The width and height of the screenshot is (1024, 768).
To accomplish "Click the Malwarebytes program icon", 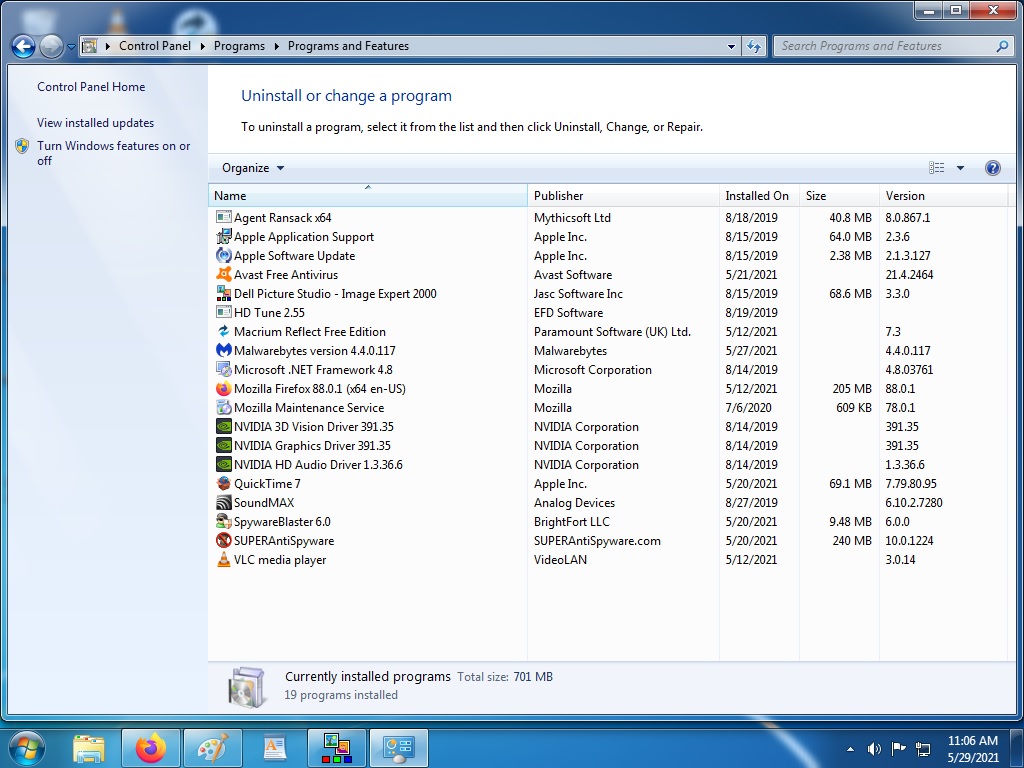I will click(x=223, y=350).
